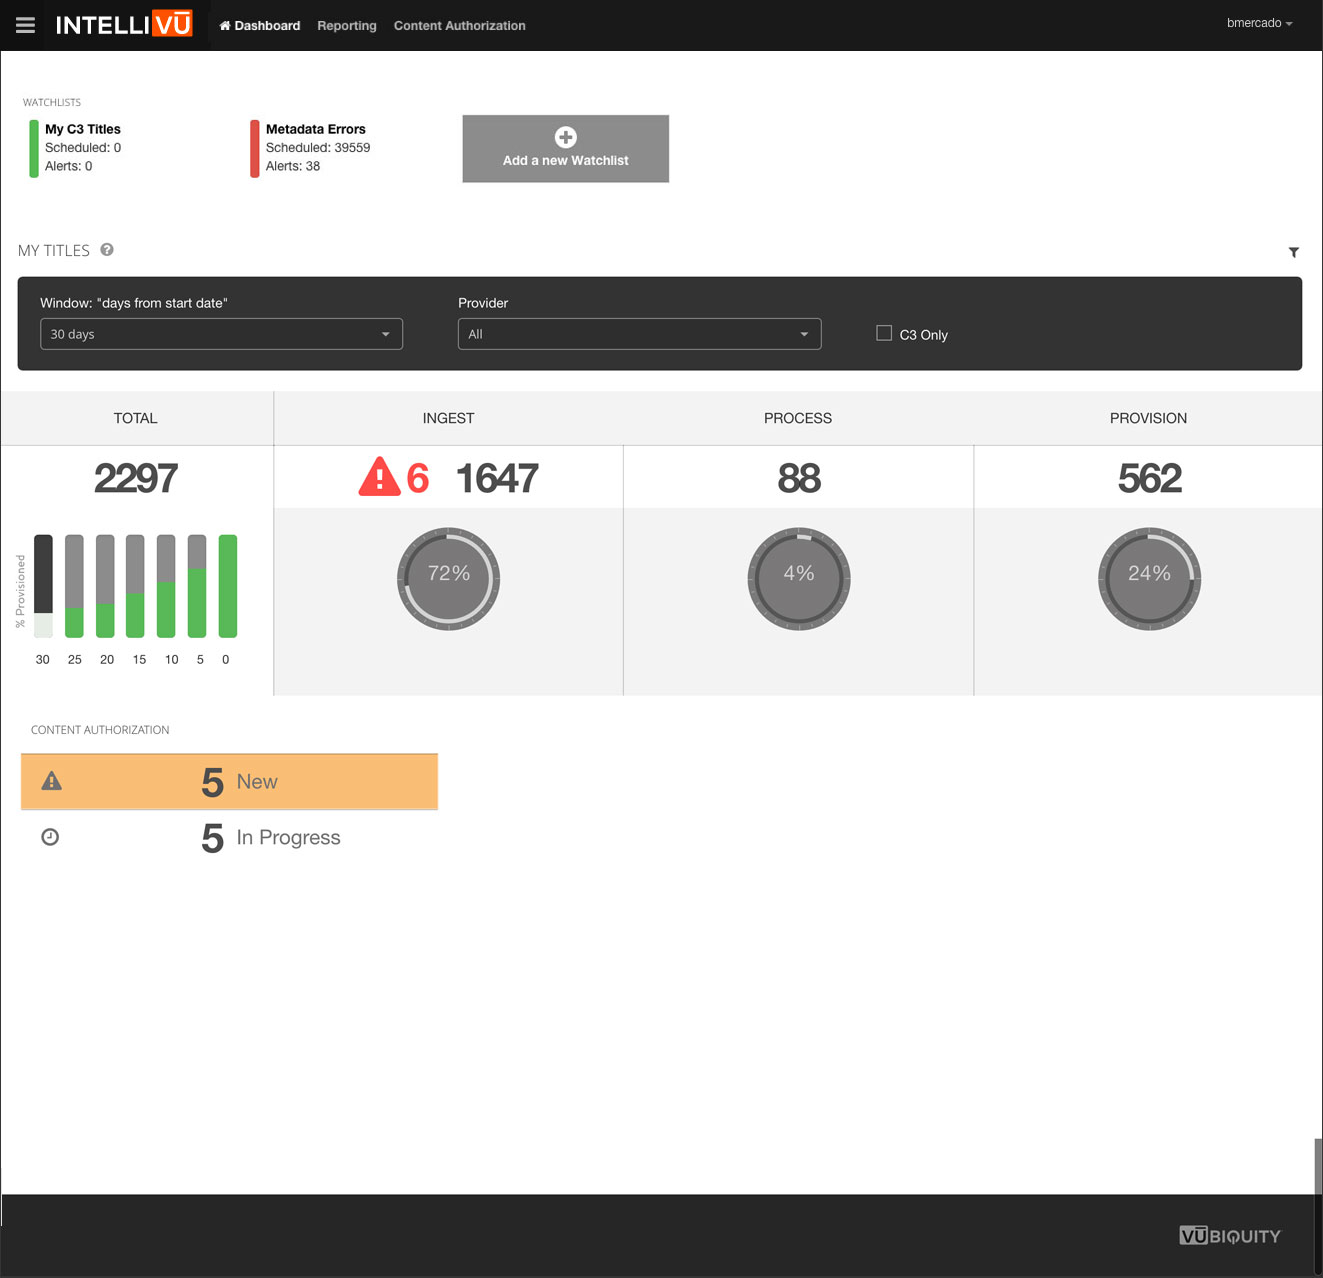Open the 30 days window dropdown
Image resolution: width=1323 pixels, height=1278 pixels.
click(x=221, y=334)
